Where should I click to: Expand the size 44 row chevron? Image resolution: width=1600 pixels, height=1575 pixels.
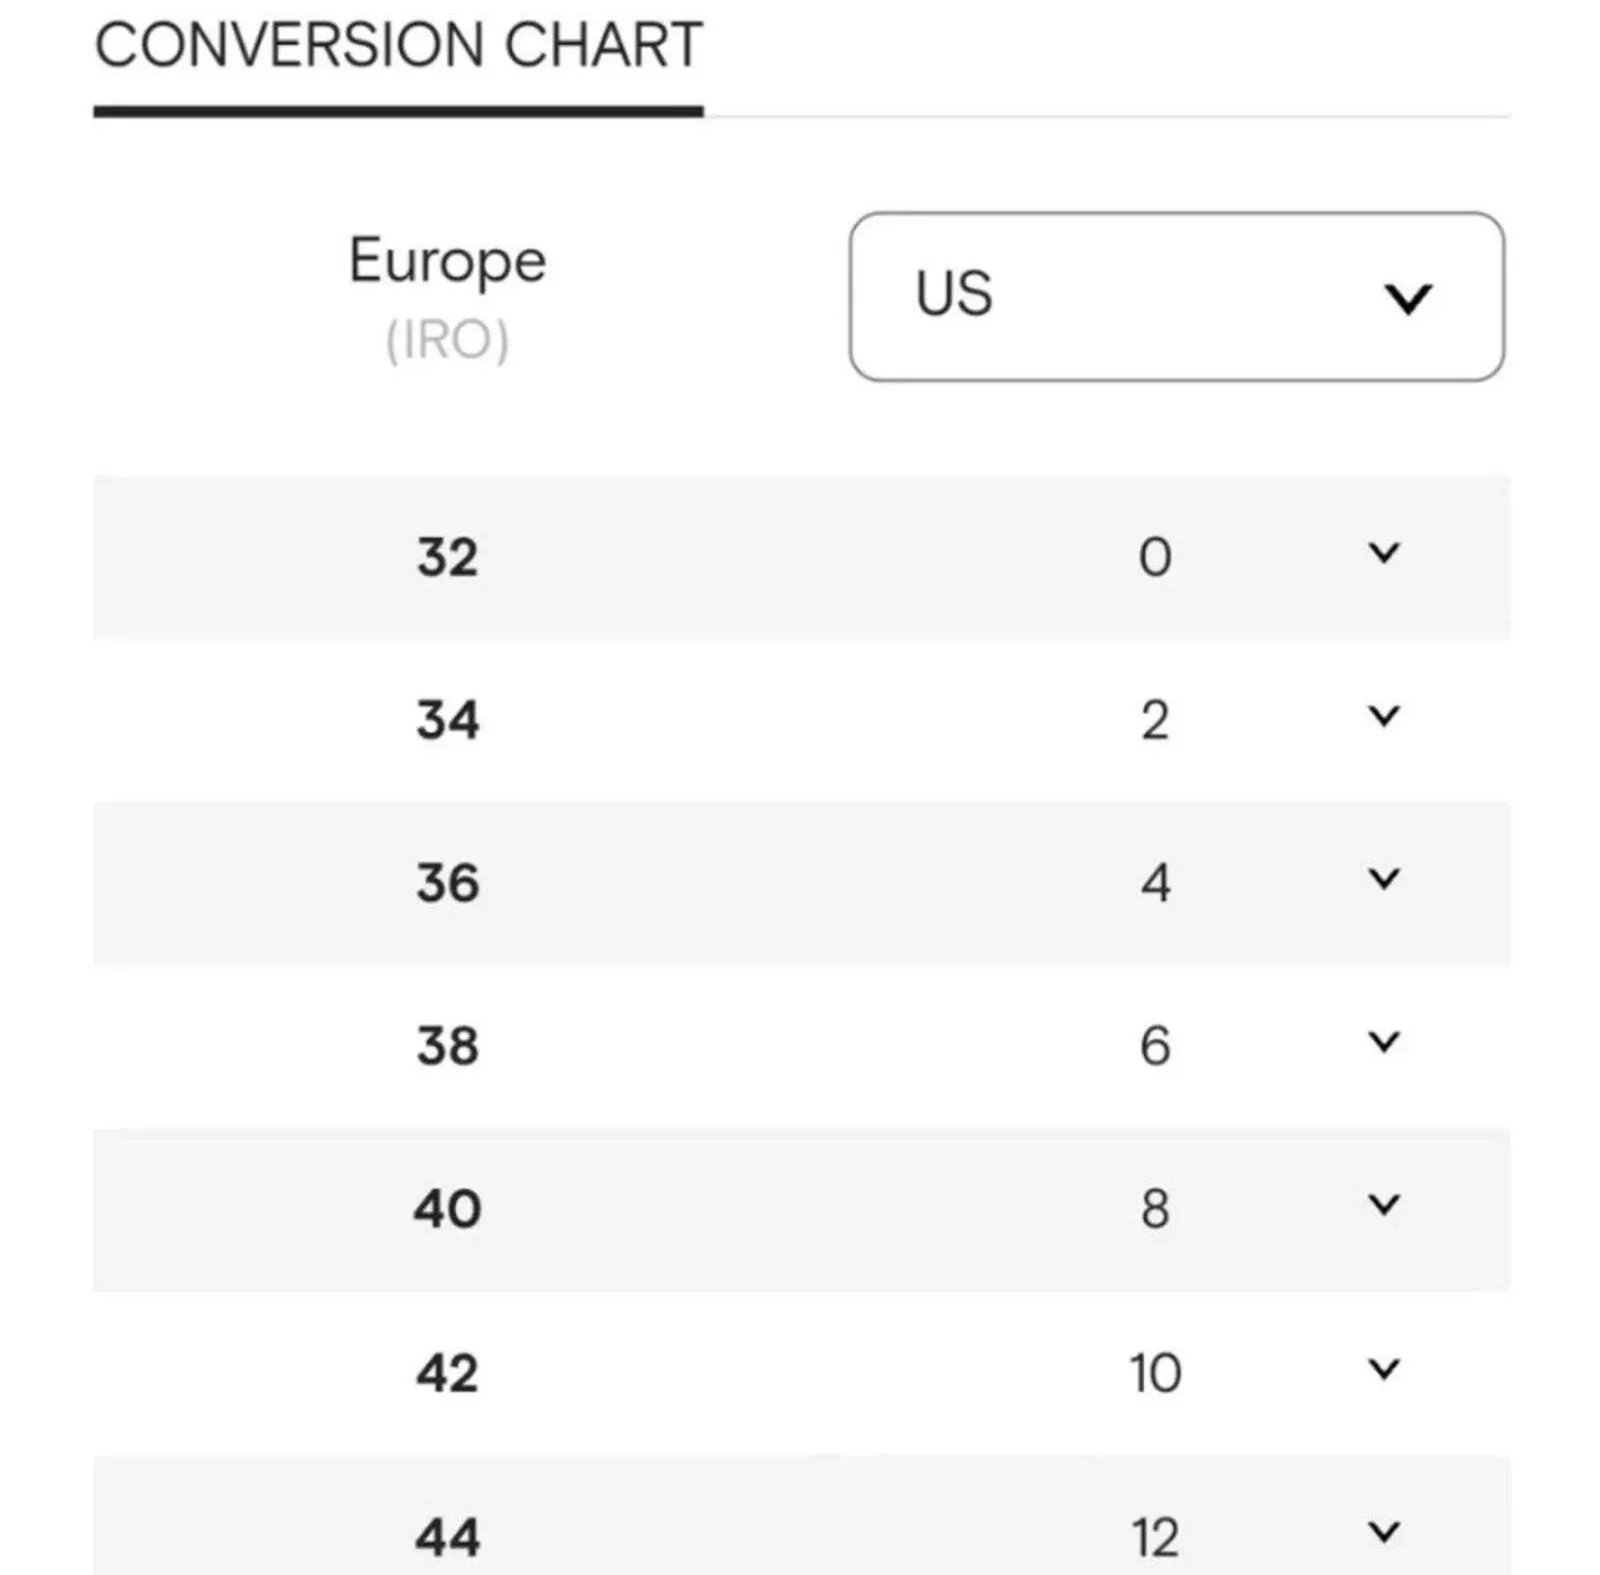click(1384, 1531)
